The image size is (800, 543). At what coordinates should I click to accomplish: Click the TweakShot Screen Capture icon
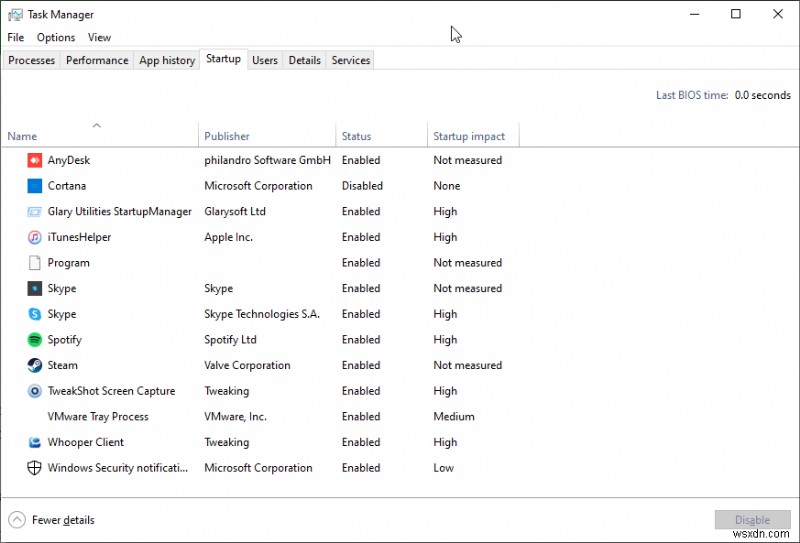pos(34,391)
